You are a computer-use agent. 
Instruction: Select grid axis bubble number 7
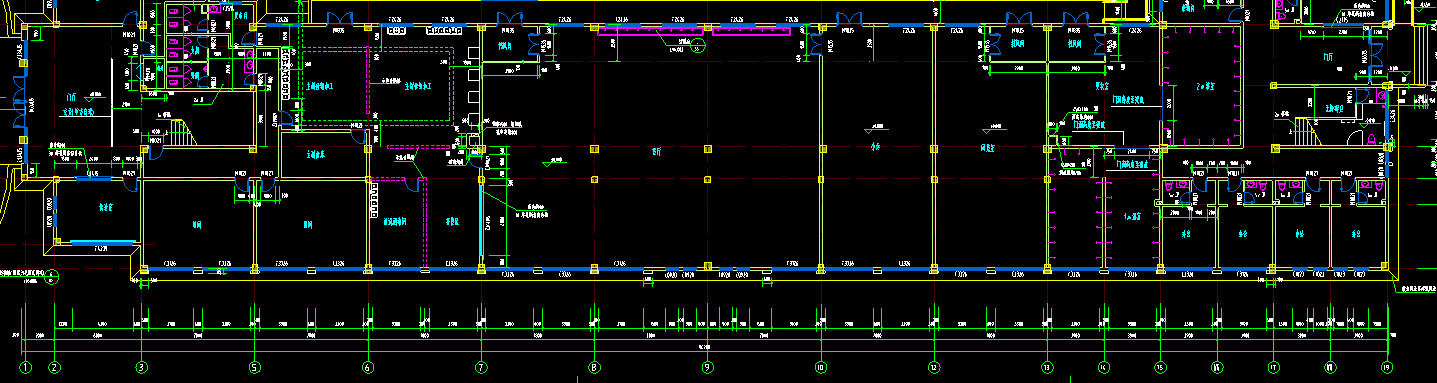(x=481, y=367)
